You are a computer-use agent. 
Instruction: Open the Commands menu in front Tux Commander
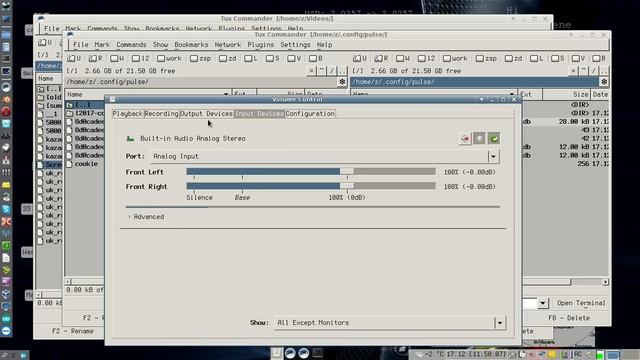131,45
